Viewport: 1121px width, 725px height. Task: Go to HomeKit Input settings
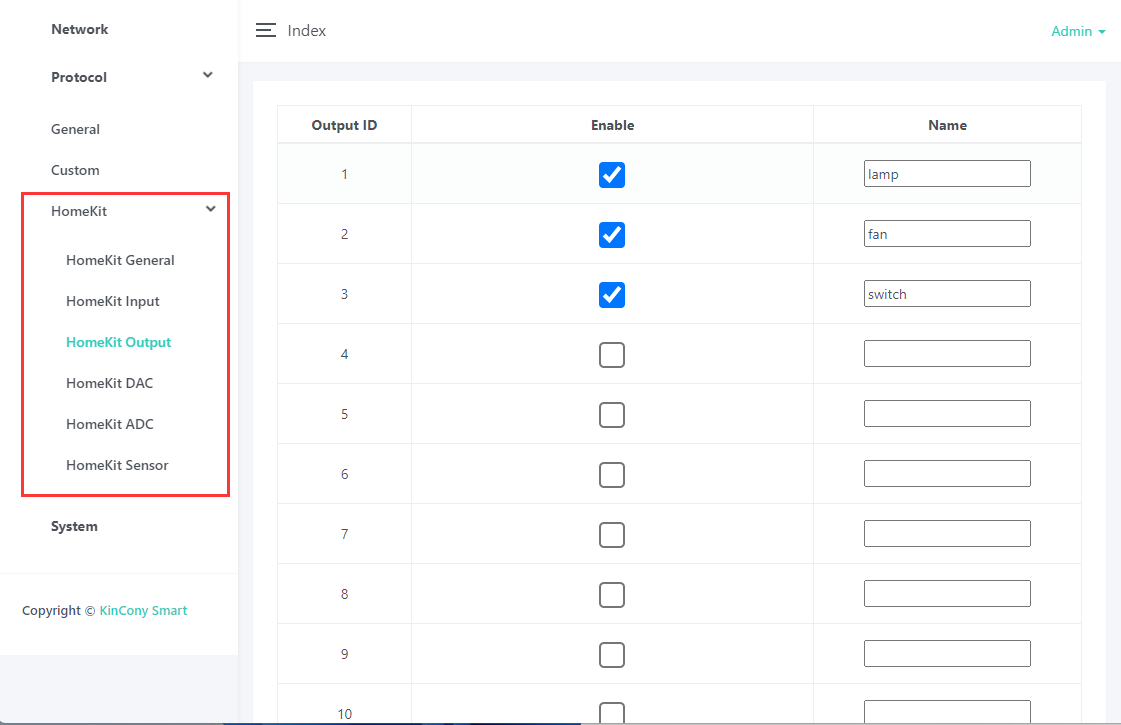[113, 301]
